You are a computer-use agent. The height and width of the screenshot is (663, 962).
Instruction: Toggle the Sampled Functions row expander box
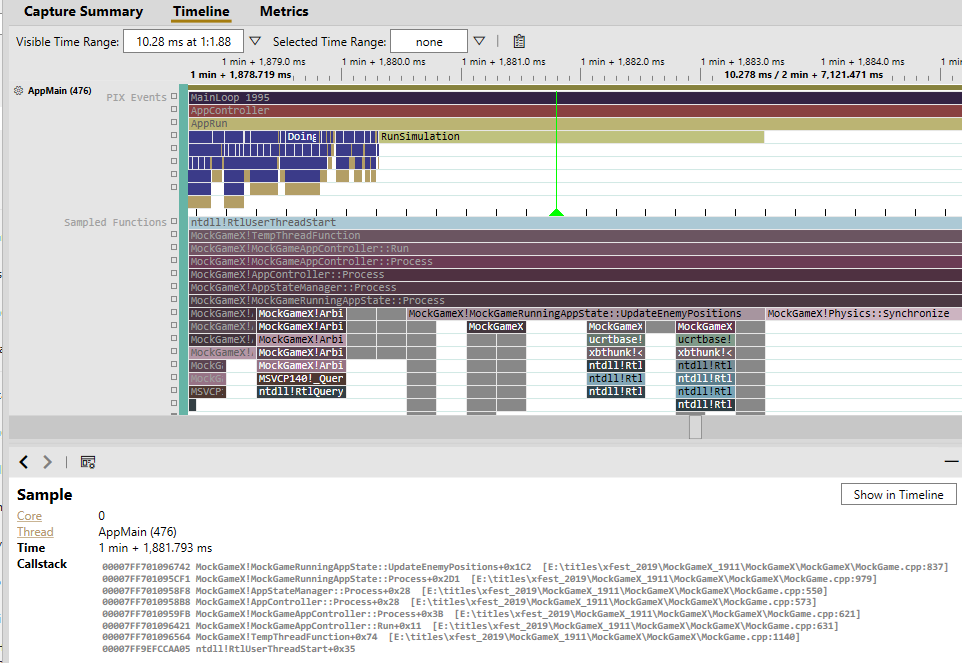click(174, 221)
